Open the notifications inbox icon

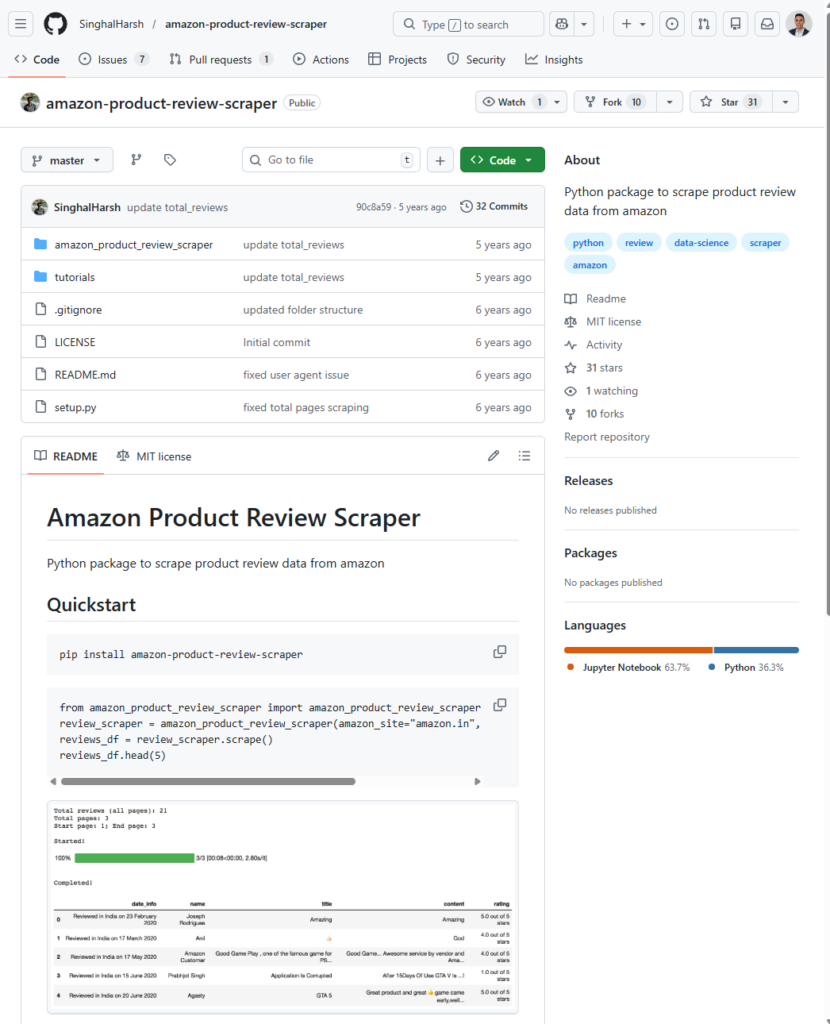pyautogui.click(x=766, y=23)
